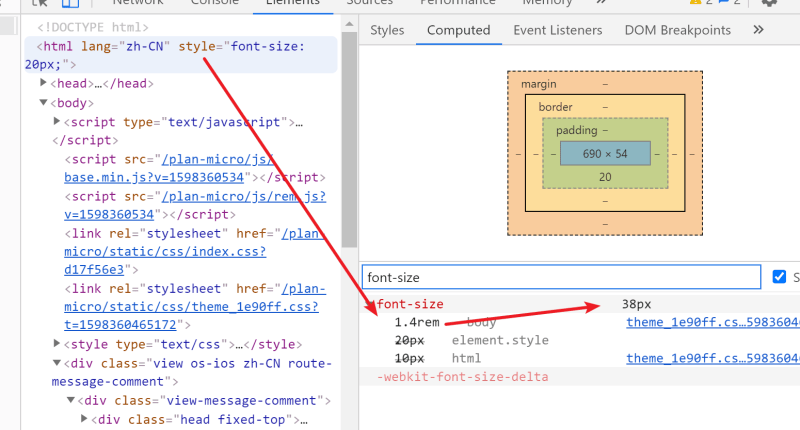Open the DOM Breakpoints tab
The image size is (800, 430).
point(678,30)
